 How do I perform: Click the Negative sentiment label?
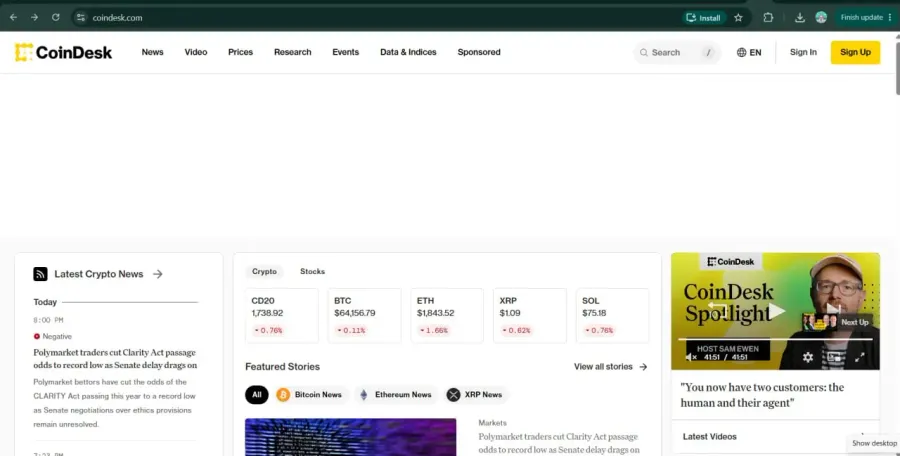tap(53, 337)
